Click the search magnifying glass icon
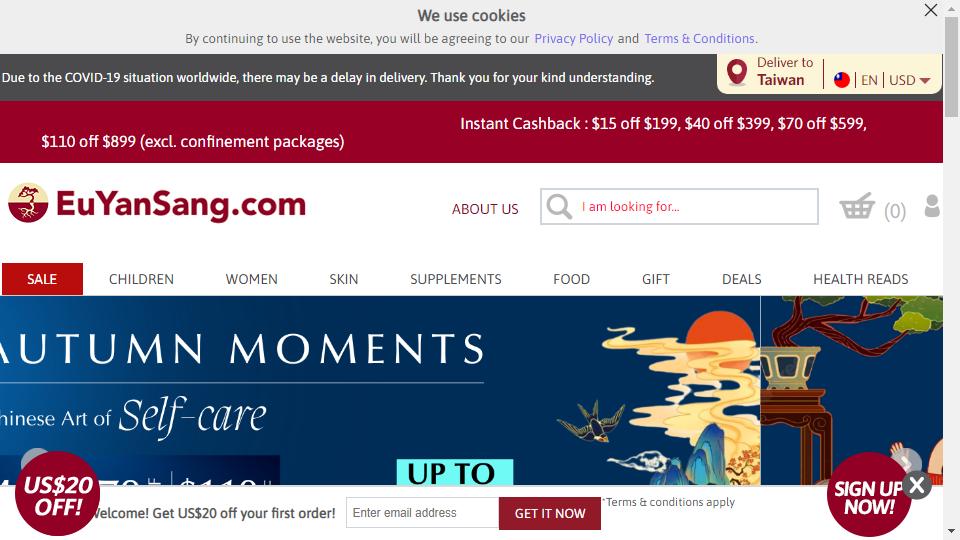This screenshot has width=960, height=540. tap(559, 207)
